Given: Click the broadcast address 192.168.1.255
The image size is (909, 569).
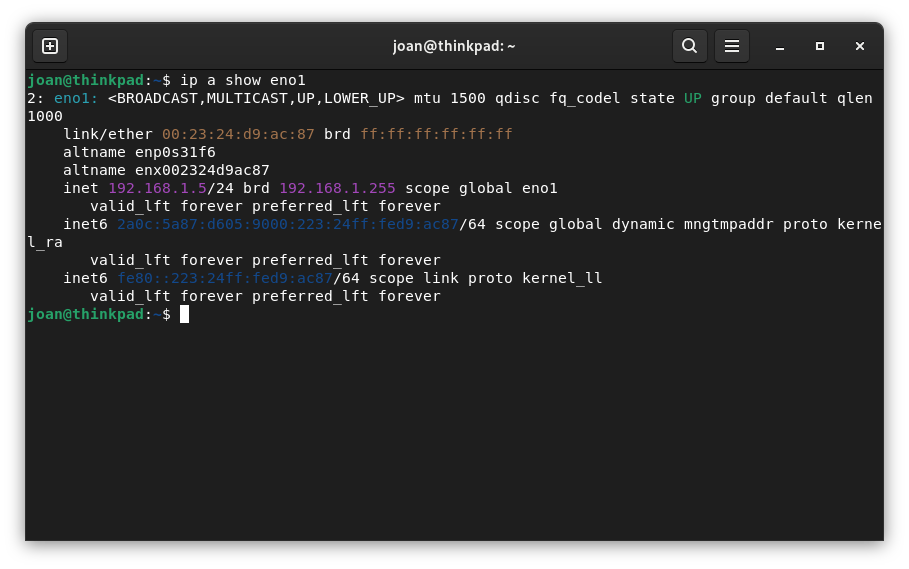Looking at the screenshot, I should pyautogui.click(x=337, y=188).
